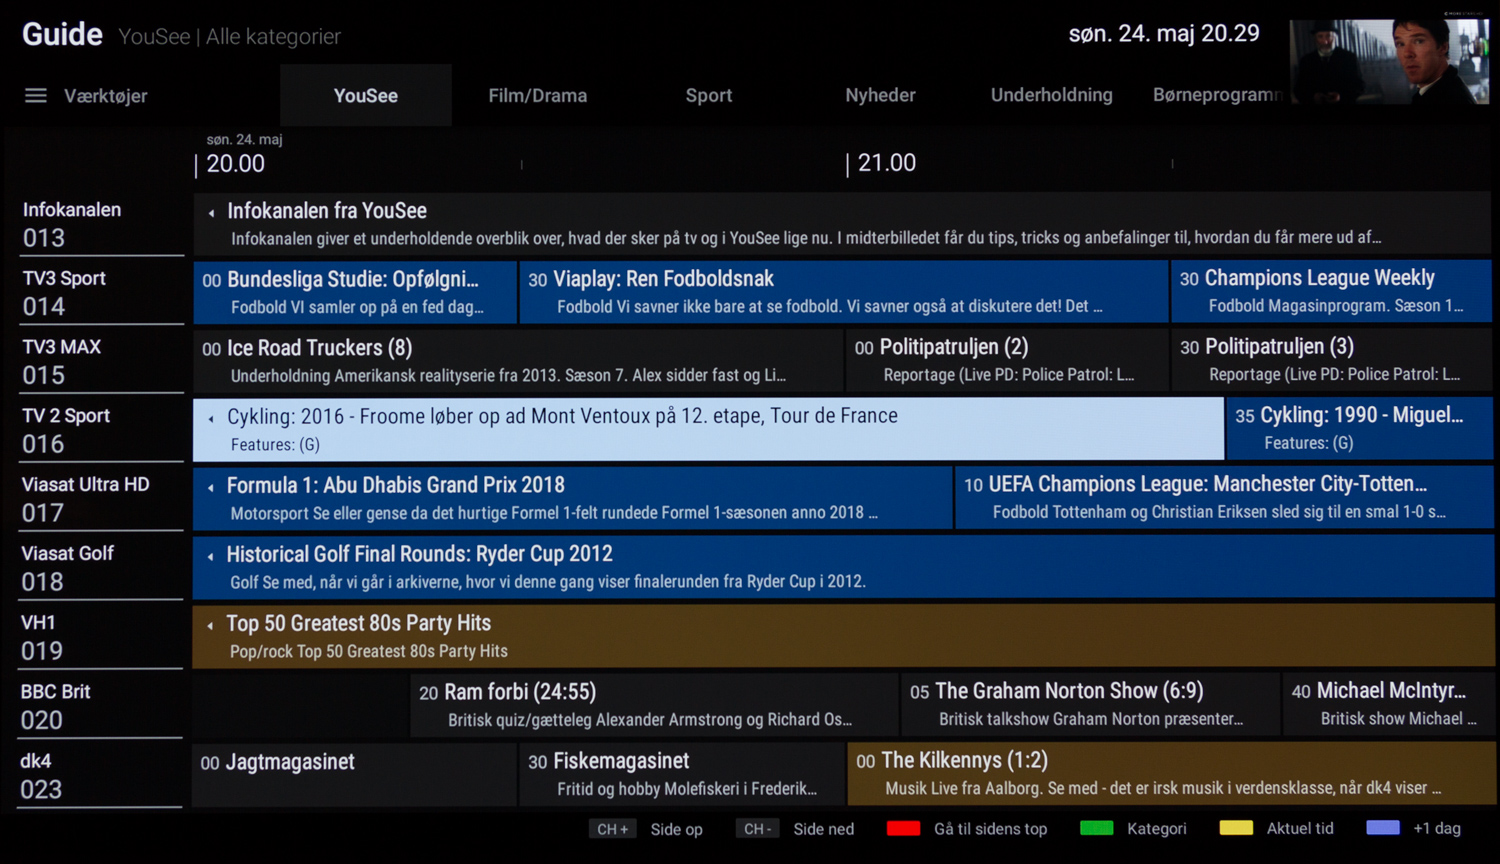The width and height of the screenshot is (1500, 864).
Task: Select channel TV3 Sport 014
Action: point(100,292)
